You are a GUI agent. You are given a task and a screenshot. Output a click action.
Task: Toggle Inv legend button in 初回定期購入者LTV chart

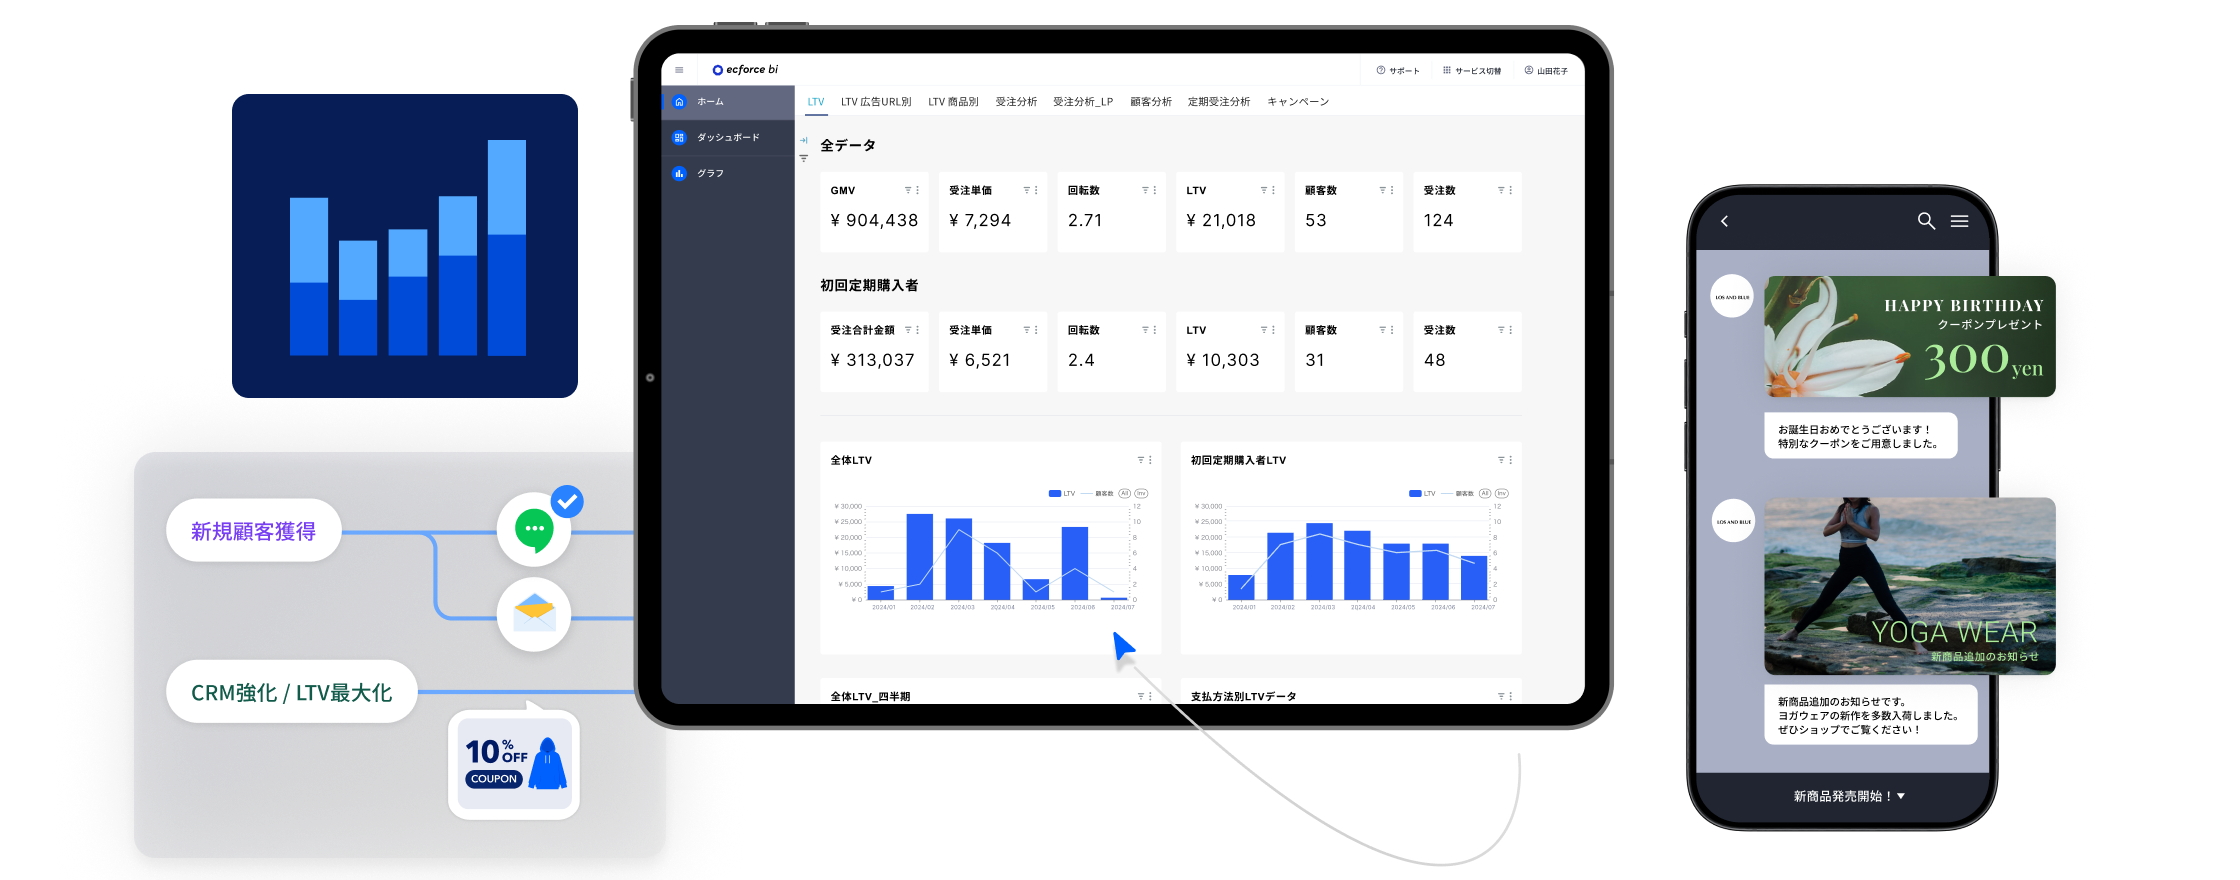click(x=1501, y=493)
